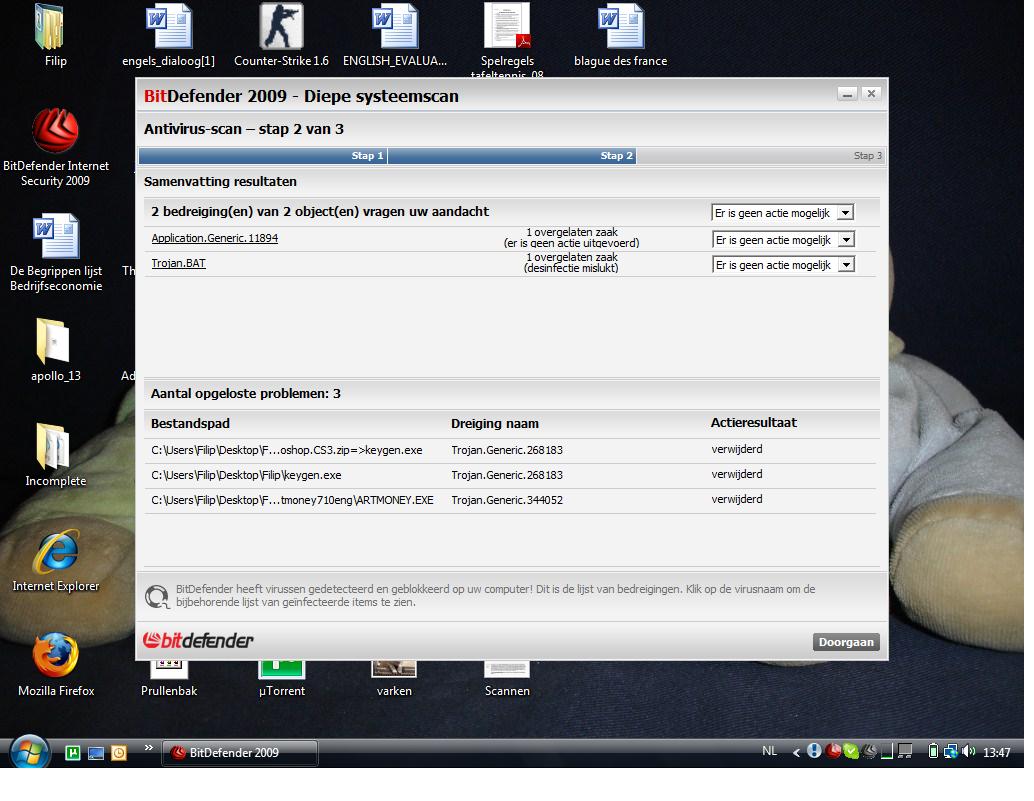1034x801 pixels.
Task: Open the varken desktop item
Action: (394, 679)
